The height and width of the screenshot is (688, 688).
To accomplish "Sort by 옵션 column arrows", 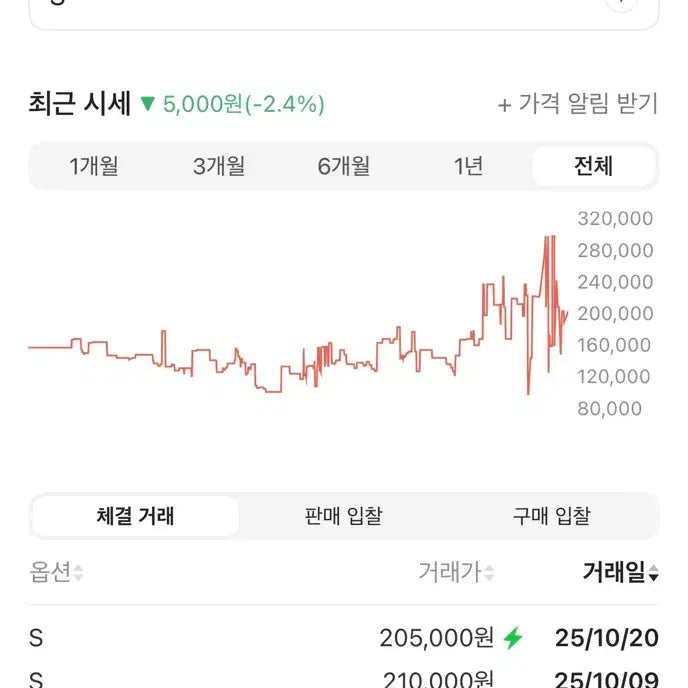I will [78, 574].
